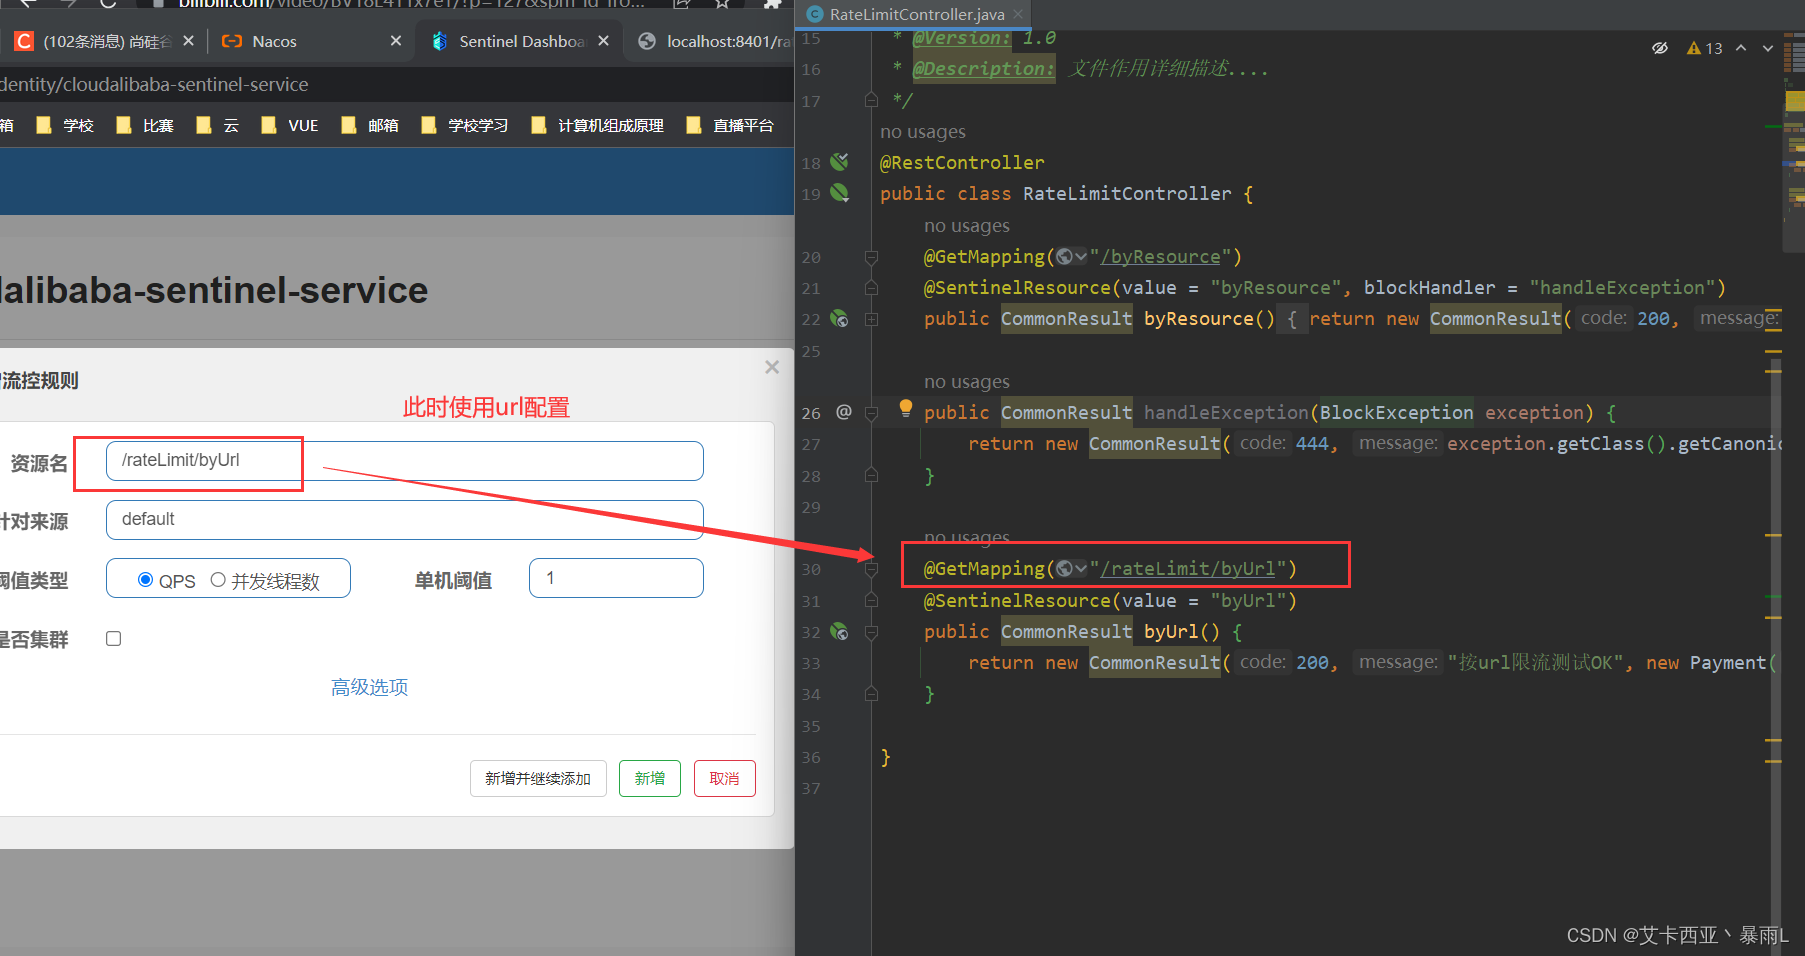Click the no usages hint above RestController
The image size is (1805, 956).
pos(923,132)
